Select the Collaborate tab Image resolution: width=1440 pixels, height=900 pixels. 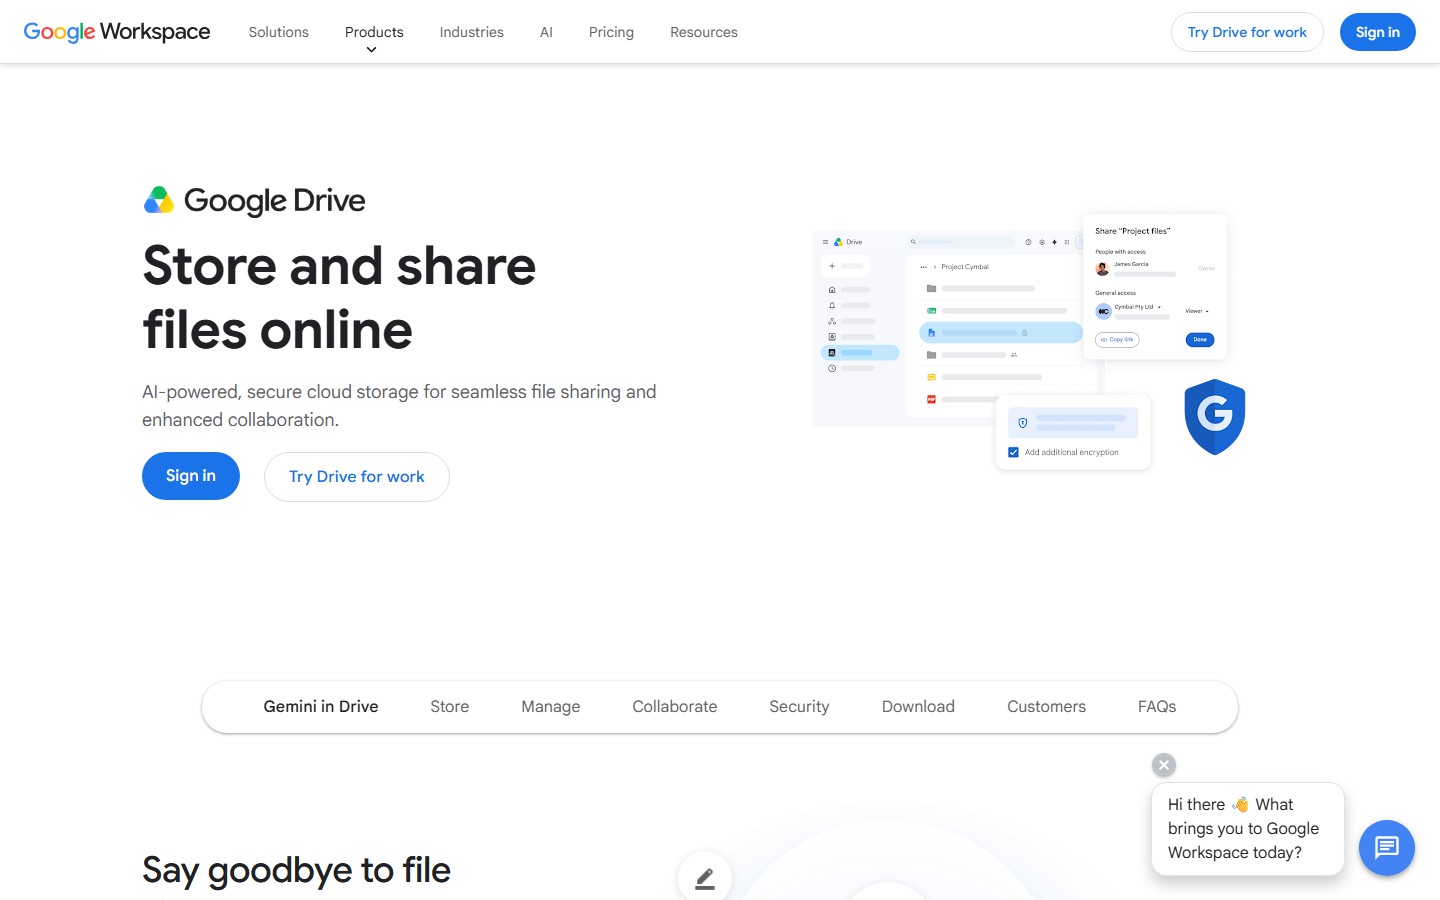[x=675, y=707]
